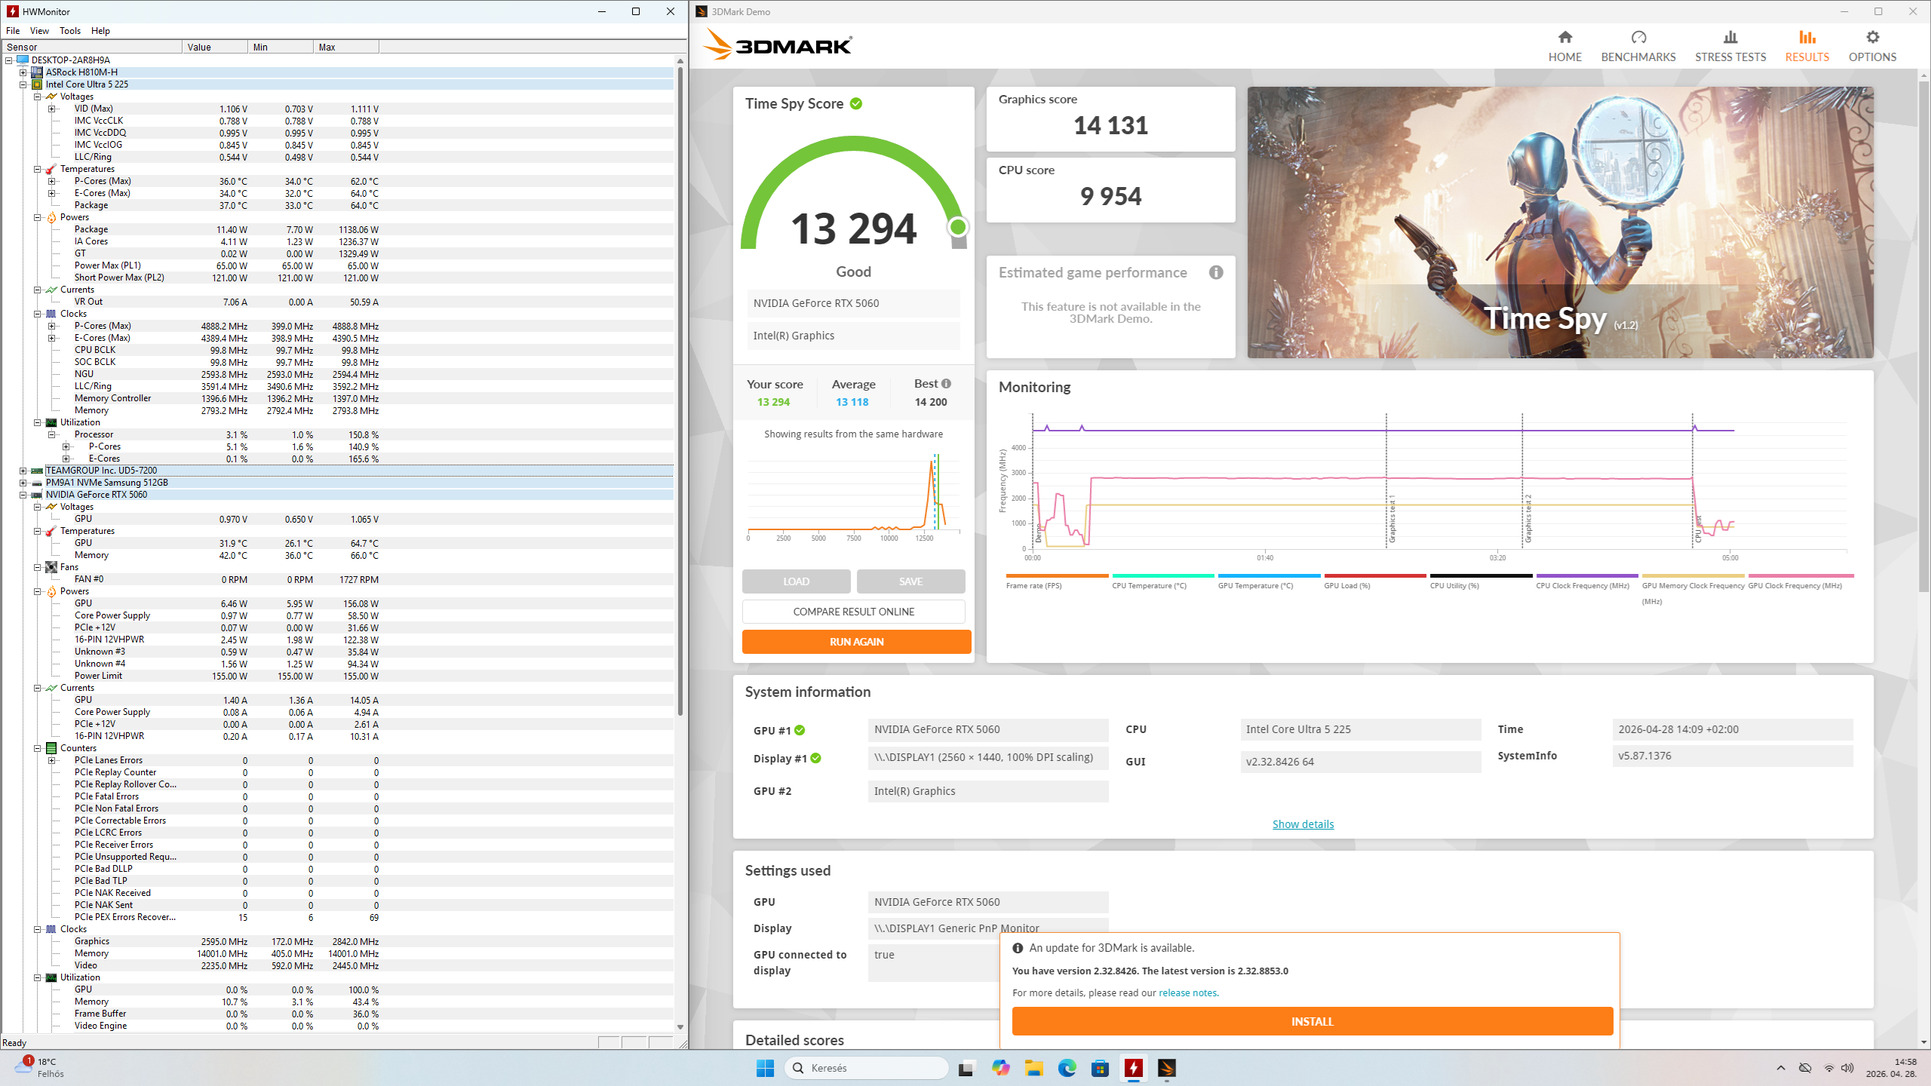Show hidden system tray icons

1781,1068
